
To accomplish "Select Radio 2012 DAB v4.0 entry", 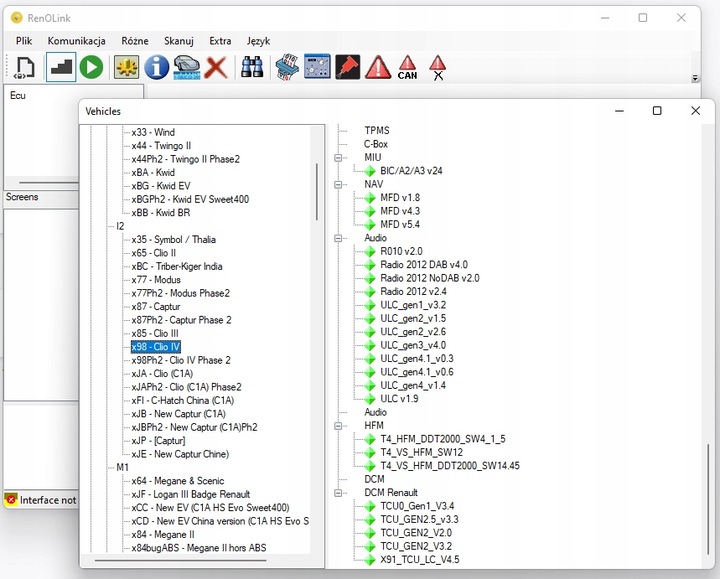I will point(423,265).
